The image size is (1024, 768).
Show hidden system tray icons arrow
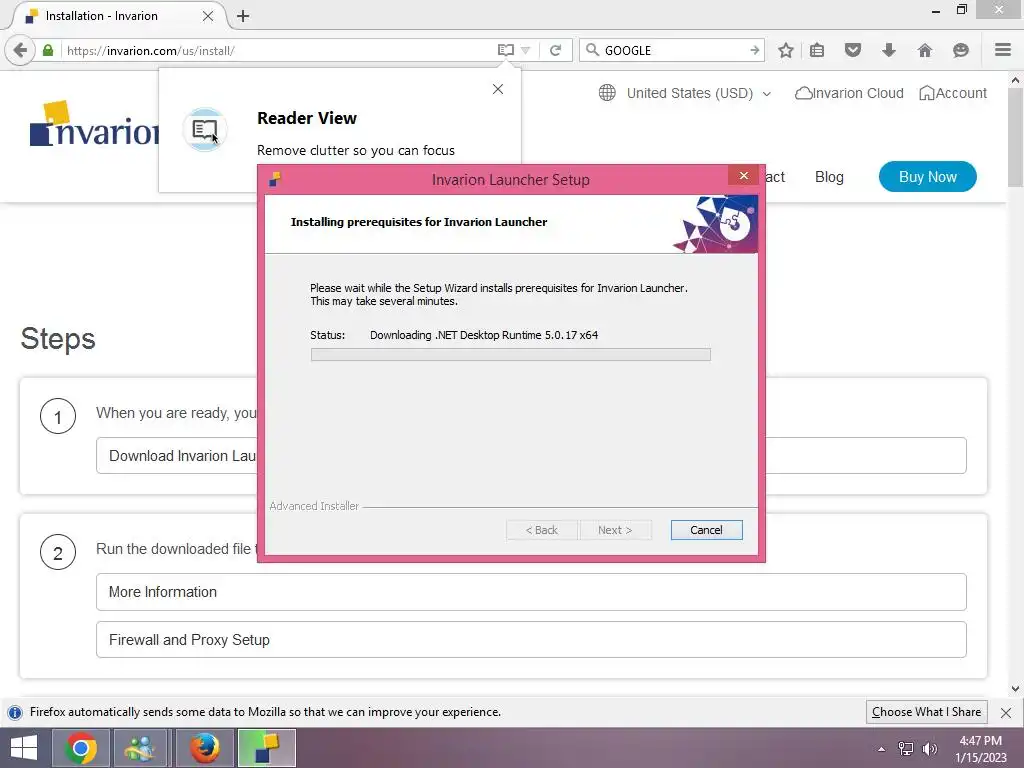pos(882,749)
